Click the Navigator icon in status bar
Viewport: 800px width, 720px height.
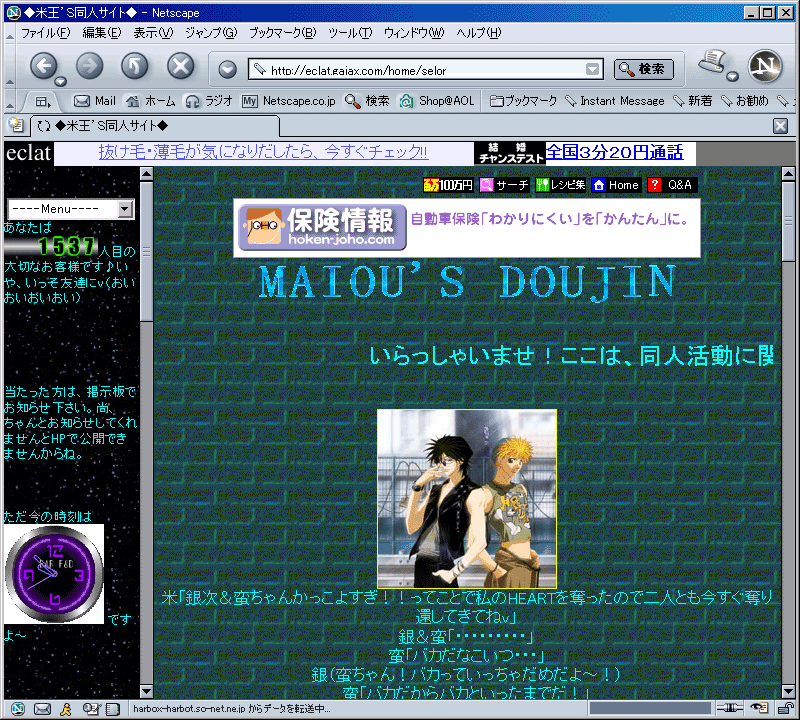(x=18, y=709)
